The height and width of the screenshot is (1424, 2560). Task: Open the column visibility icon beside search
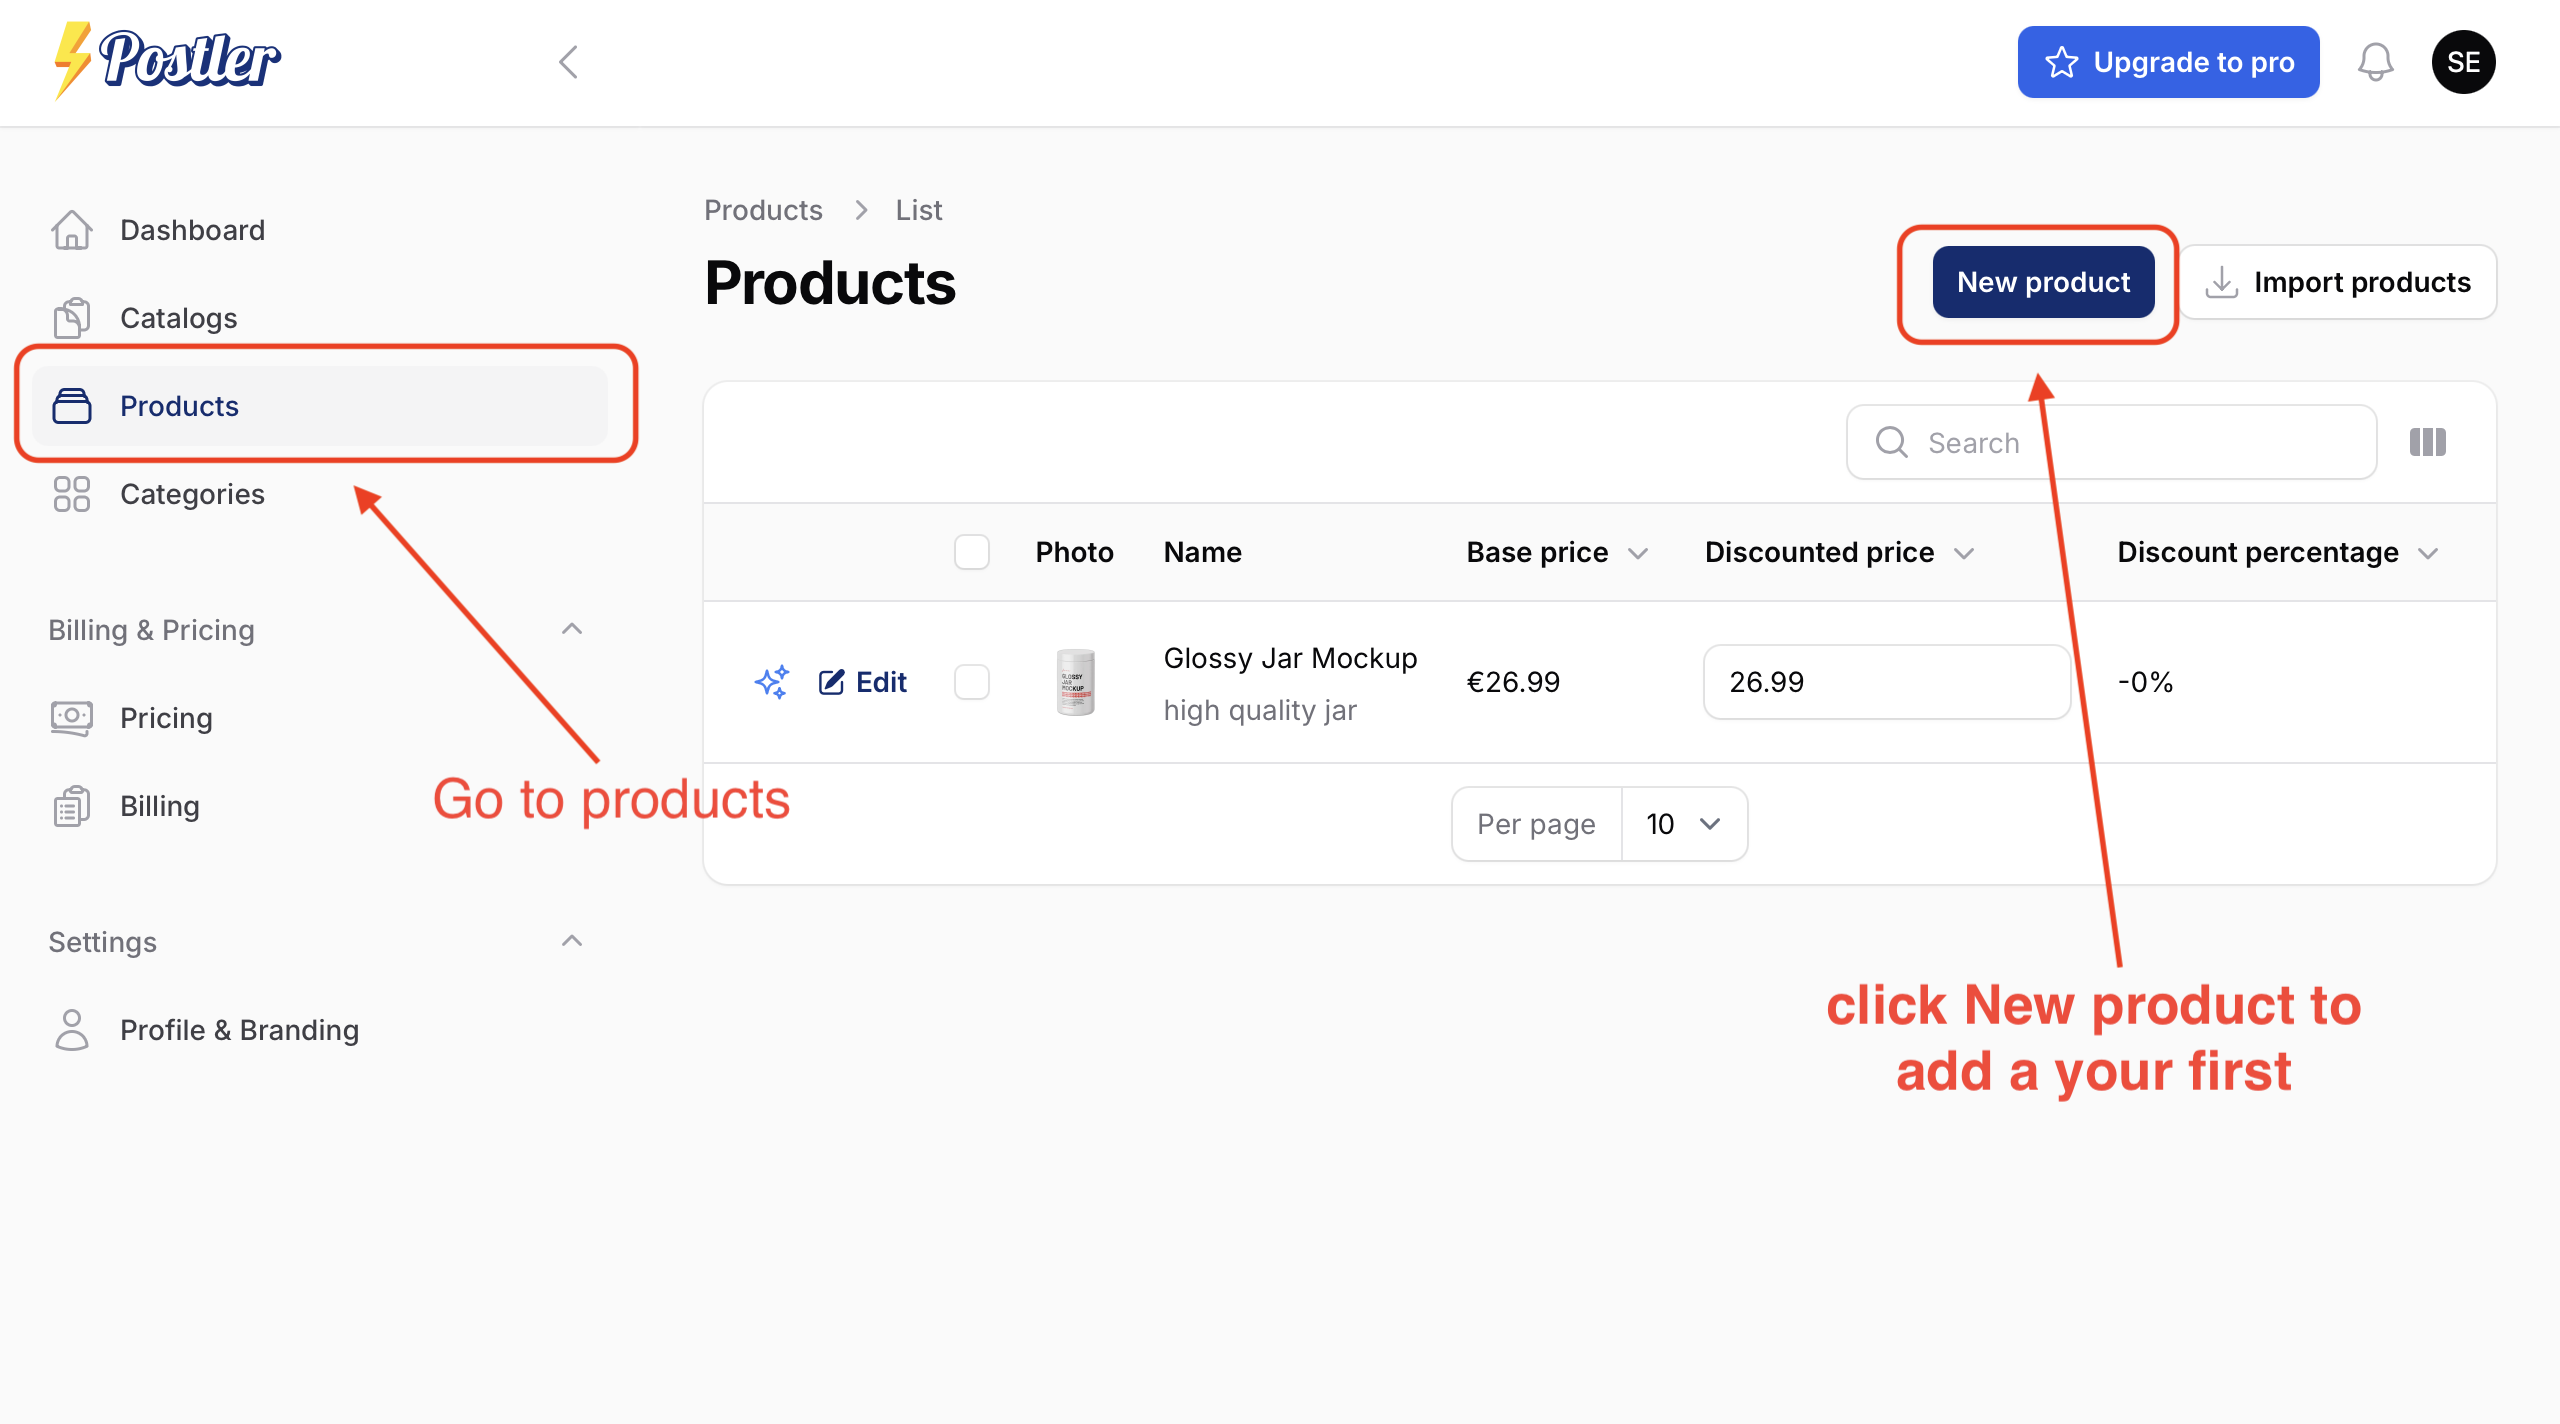pyautogui.click(x=2428, y=442)
